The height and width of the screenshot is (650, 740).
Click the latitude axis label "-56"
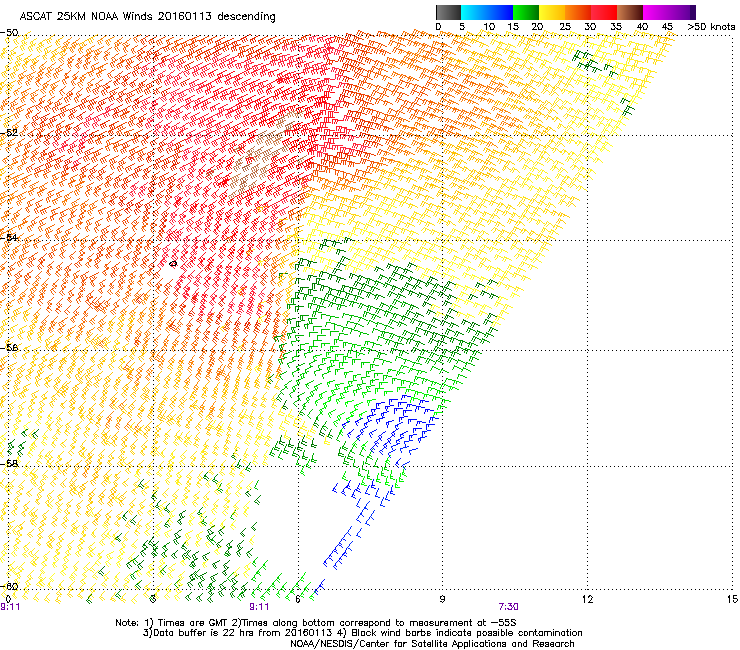point(9,348)
